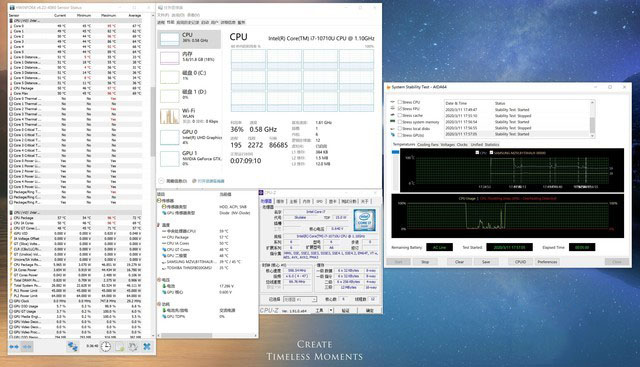The width and height of the screenshot is (640, 367).
Task: Open Preferences in AIDA64 stability test
Action: point(547,262)
